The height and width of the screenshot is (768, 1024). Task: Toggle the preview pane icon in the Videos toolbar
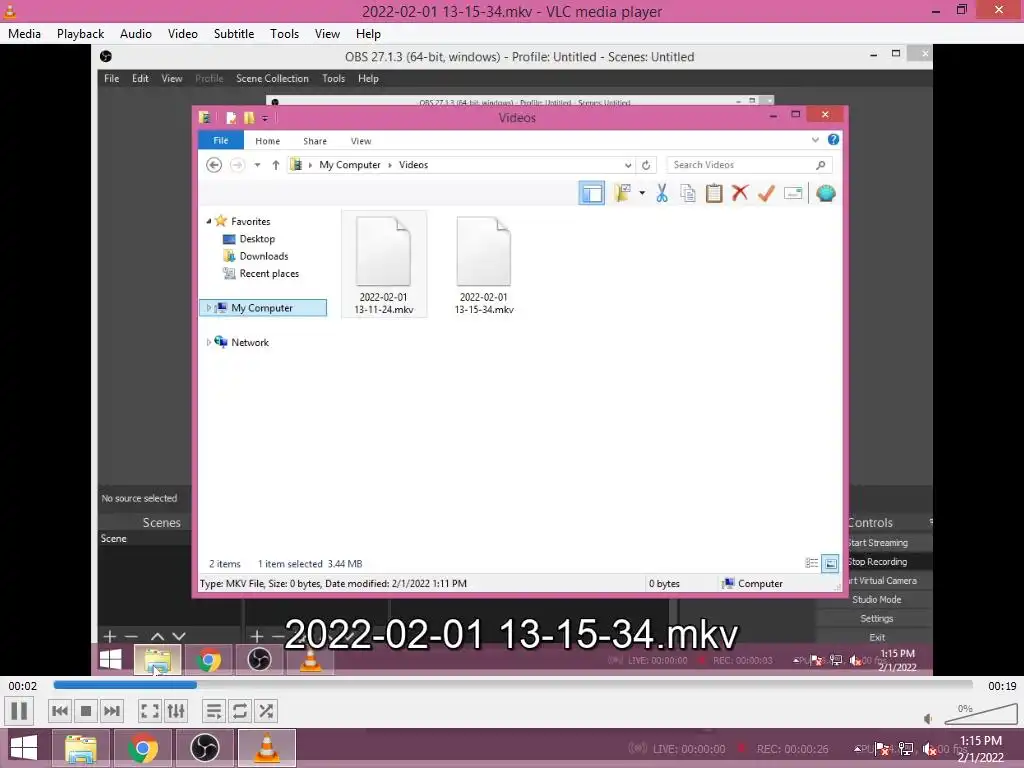coord(592,193)
